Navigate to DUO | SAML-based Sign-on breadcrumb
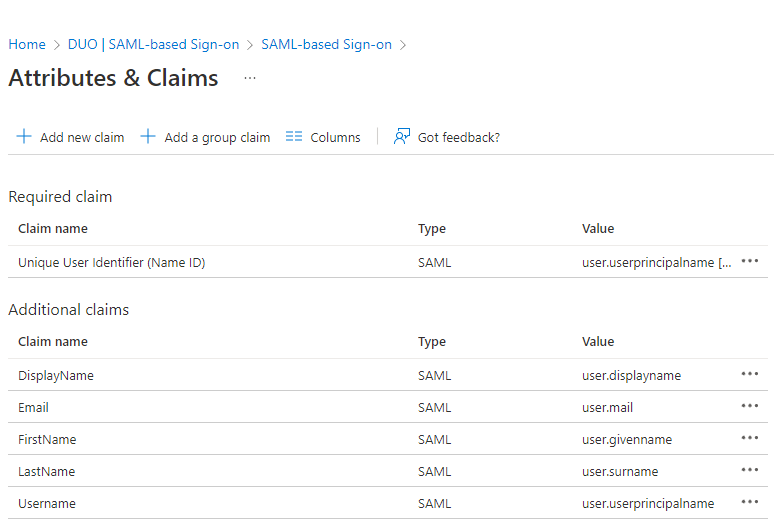This screenshot has width=774, height=523. [153, 44]
